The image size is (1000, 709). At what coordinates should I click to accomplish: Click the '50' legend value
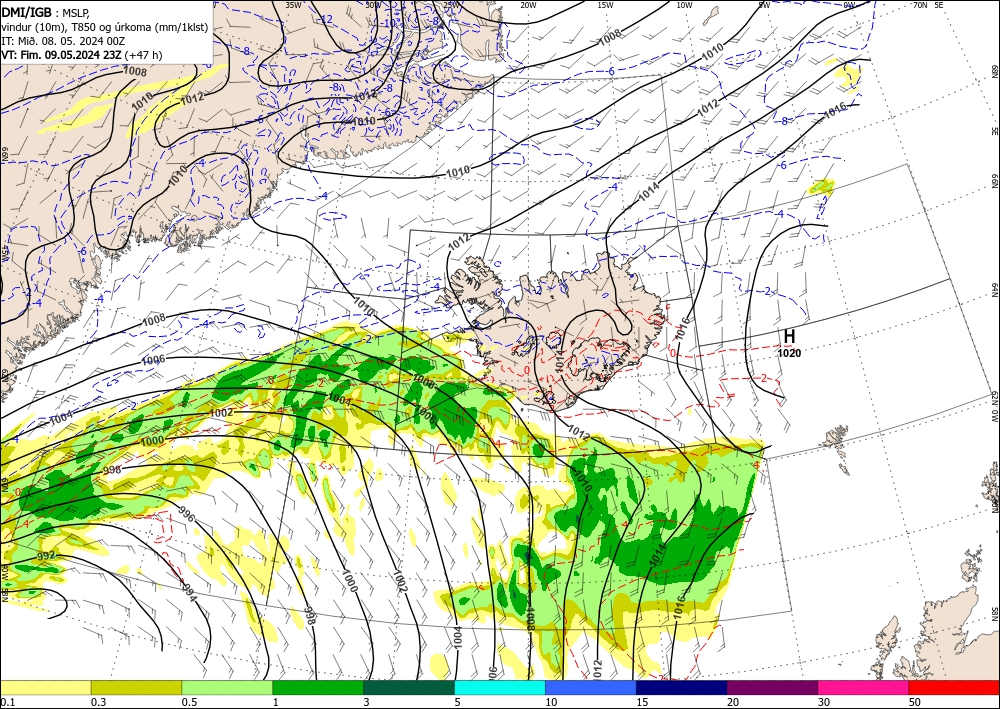[x=915, y=702]
